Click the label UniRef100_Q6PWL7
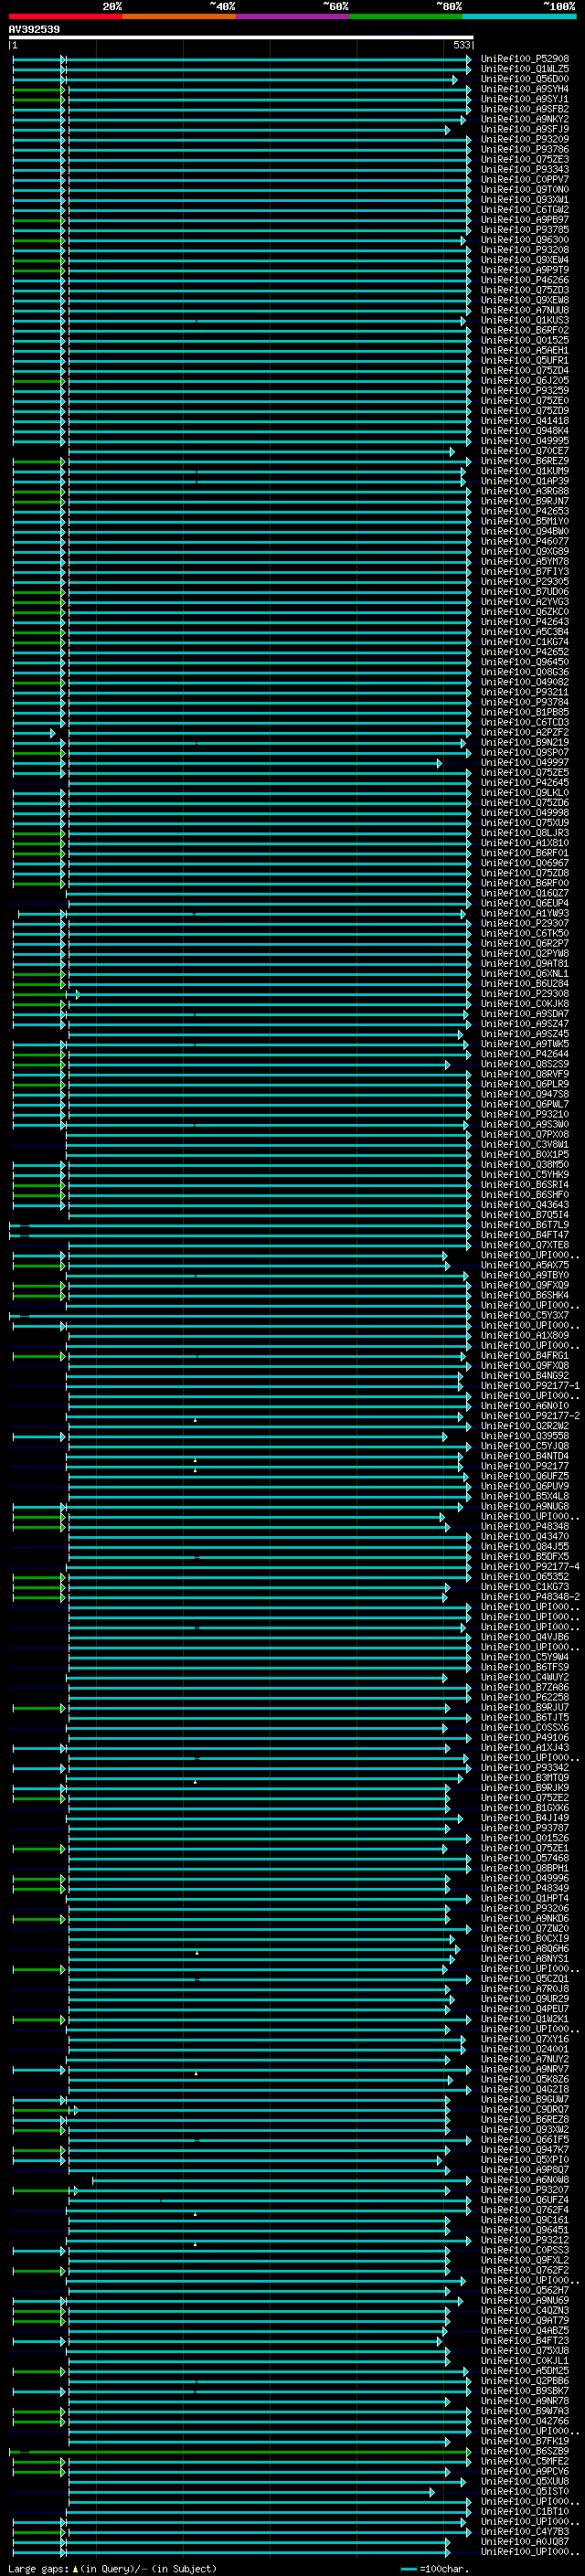585x2576 pixels. [x=525, y=1104]
